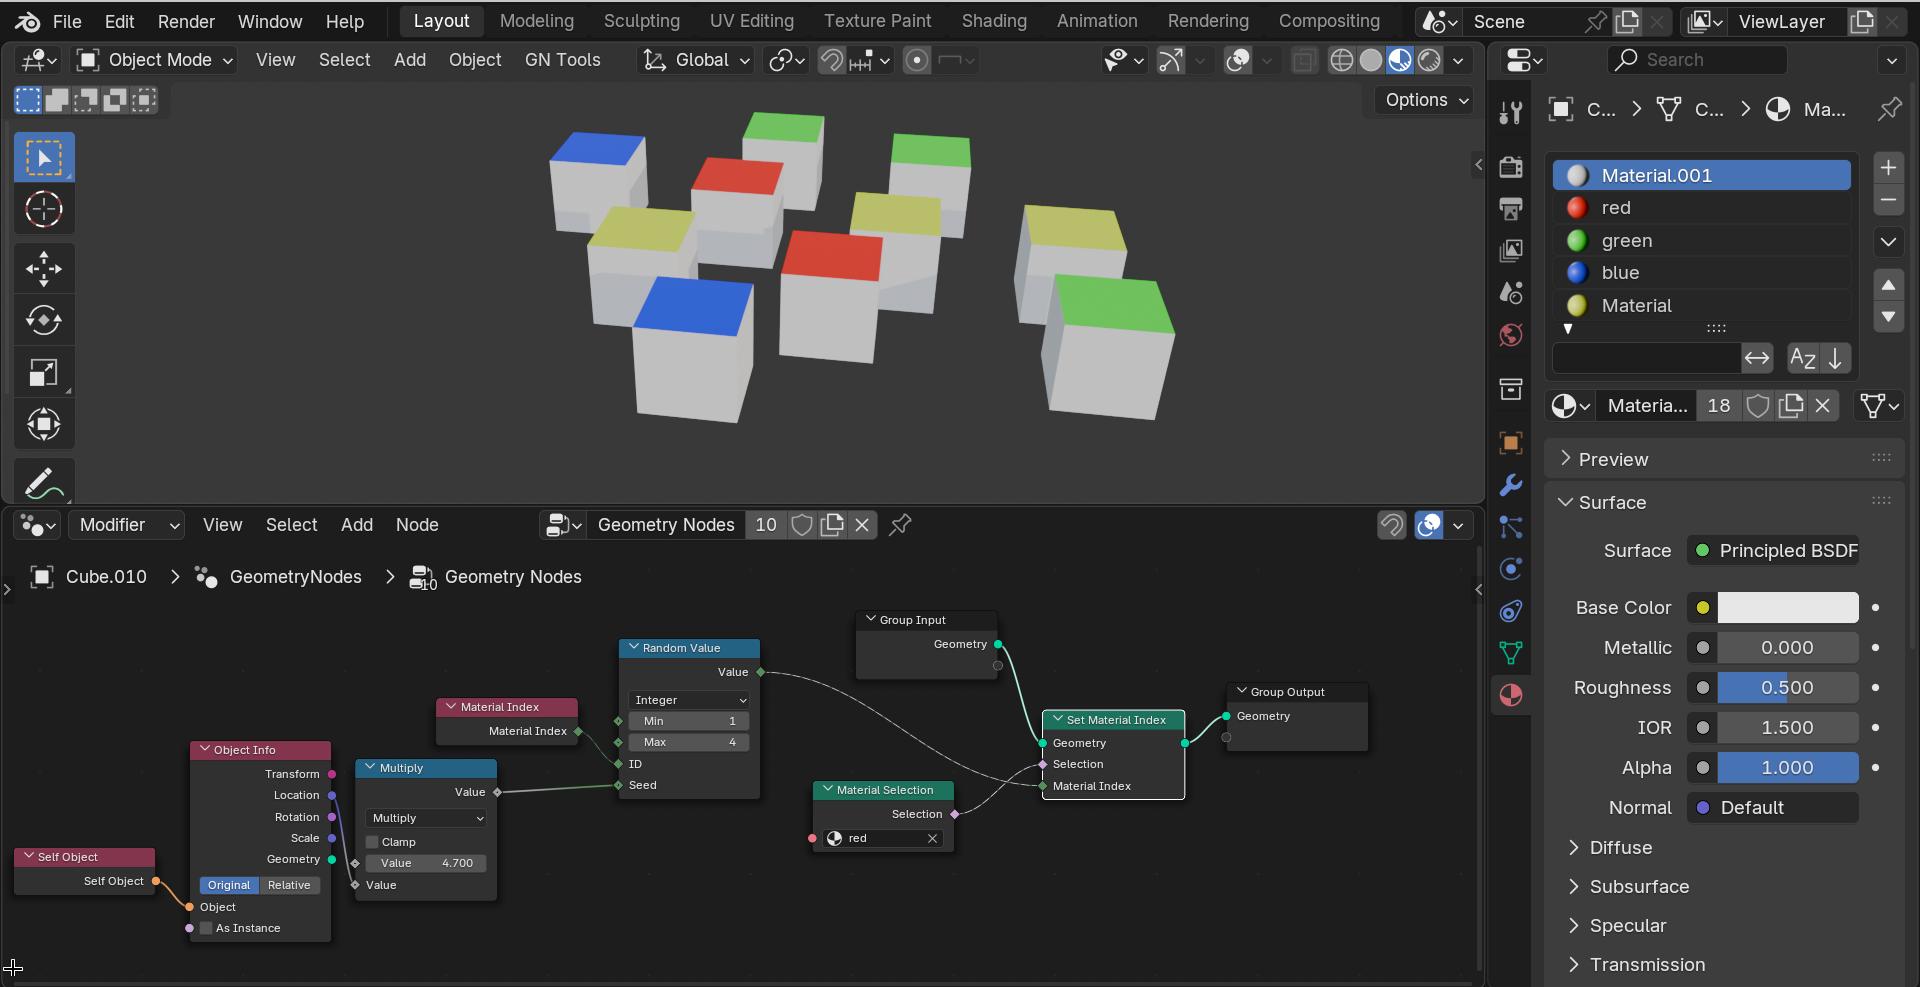Toggle proportional editing in viewport
Screen dimensions: 1920x987
click(x=917, y=60)
